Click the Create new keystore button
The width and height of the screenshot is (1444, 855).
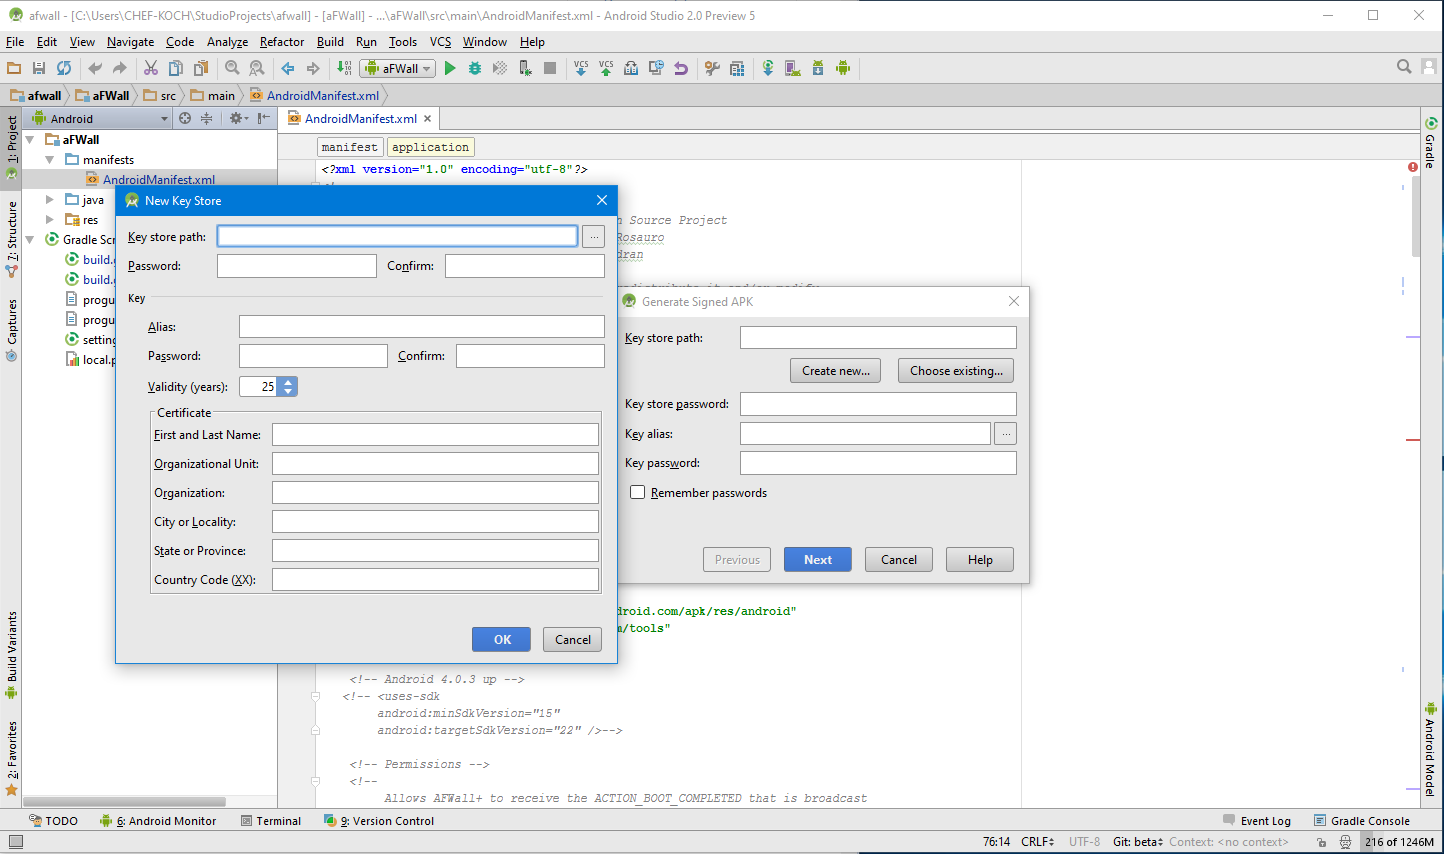click(x=835, y=370)
